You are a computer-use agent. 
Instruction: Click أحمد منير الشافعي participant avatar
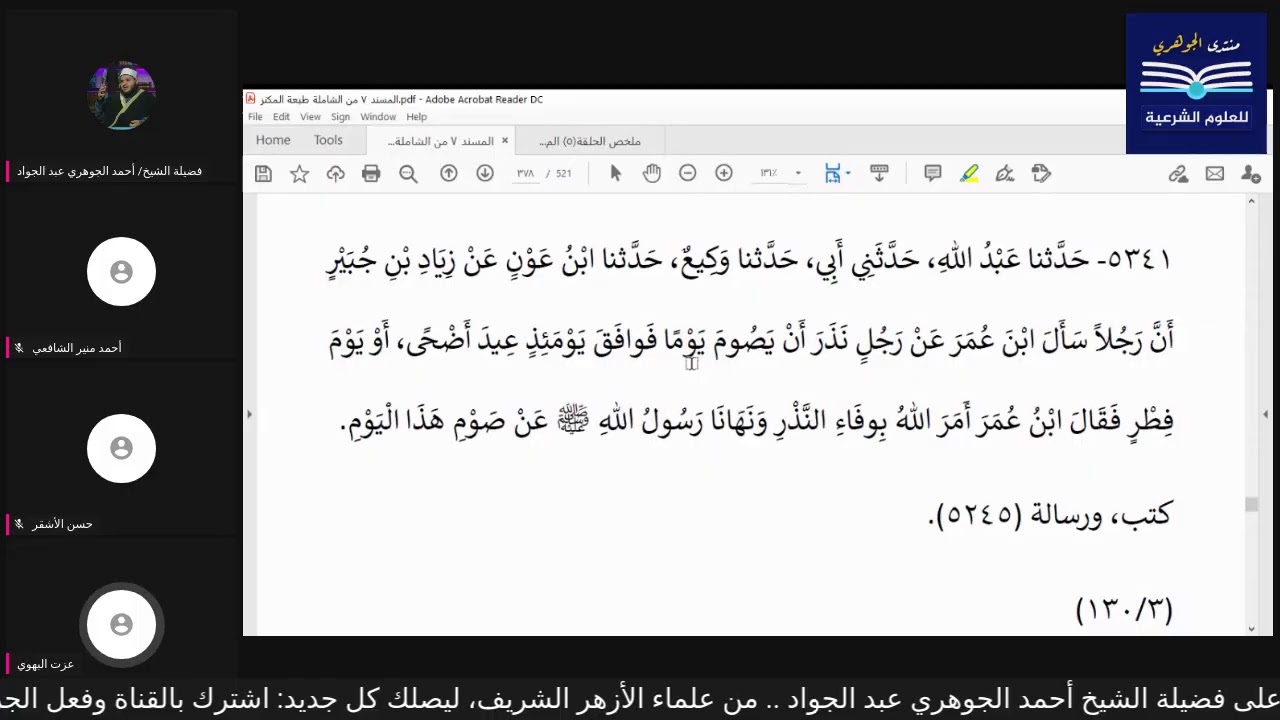pyautogui.click(x=121, y=272)
